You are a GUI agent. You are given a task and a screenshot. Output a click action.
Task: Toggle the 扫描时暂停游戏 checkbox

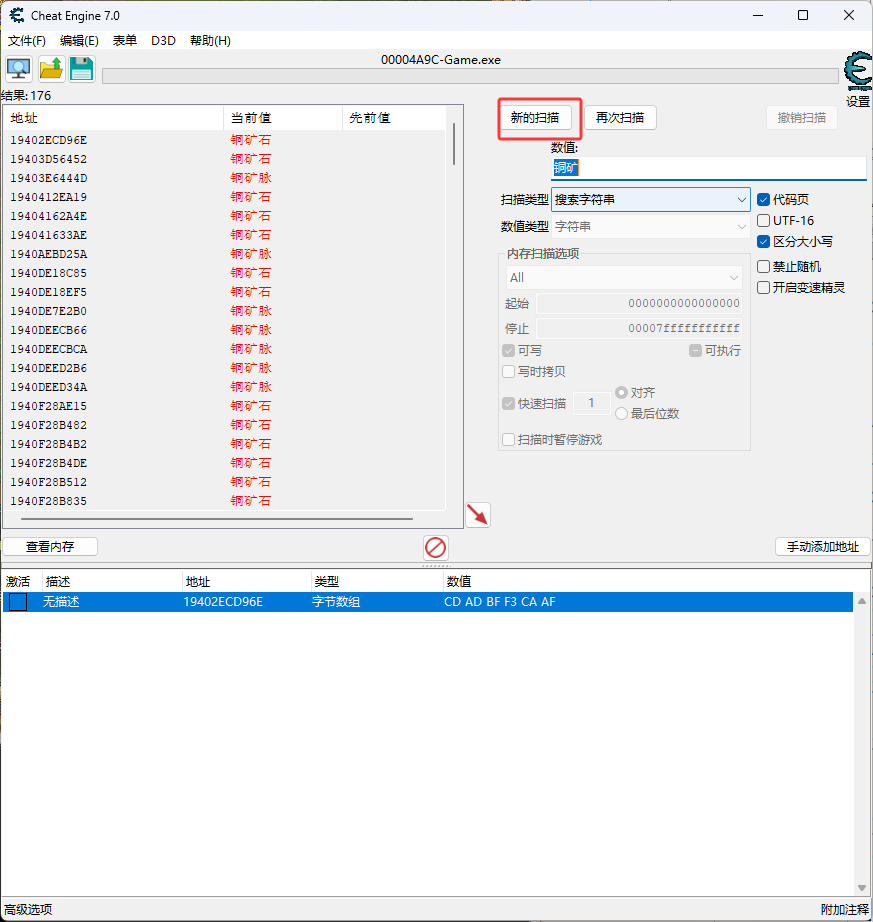tap(509, 440)
